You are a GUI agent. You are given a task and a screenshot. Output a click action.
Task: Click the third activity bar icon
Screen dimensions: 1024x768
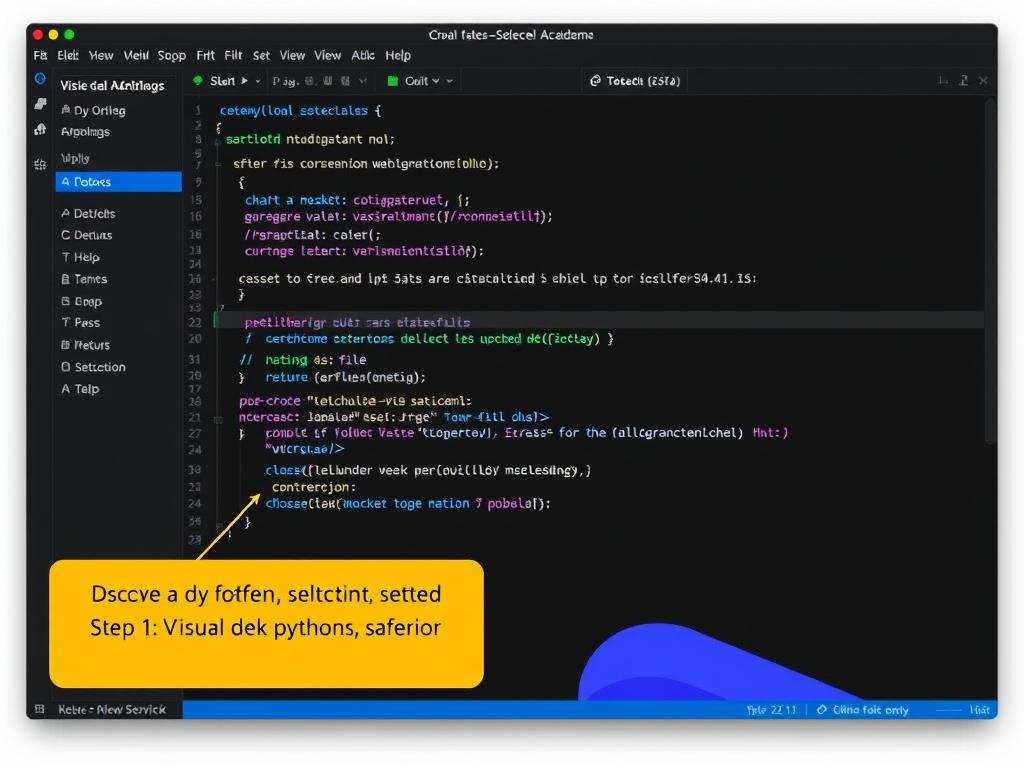40,129
